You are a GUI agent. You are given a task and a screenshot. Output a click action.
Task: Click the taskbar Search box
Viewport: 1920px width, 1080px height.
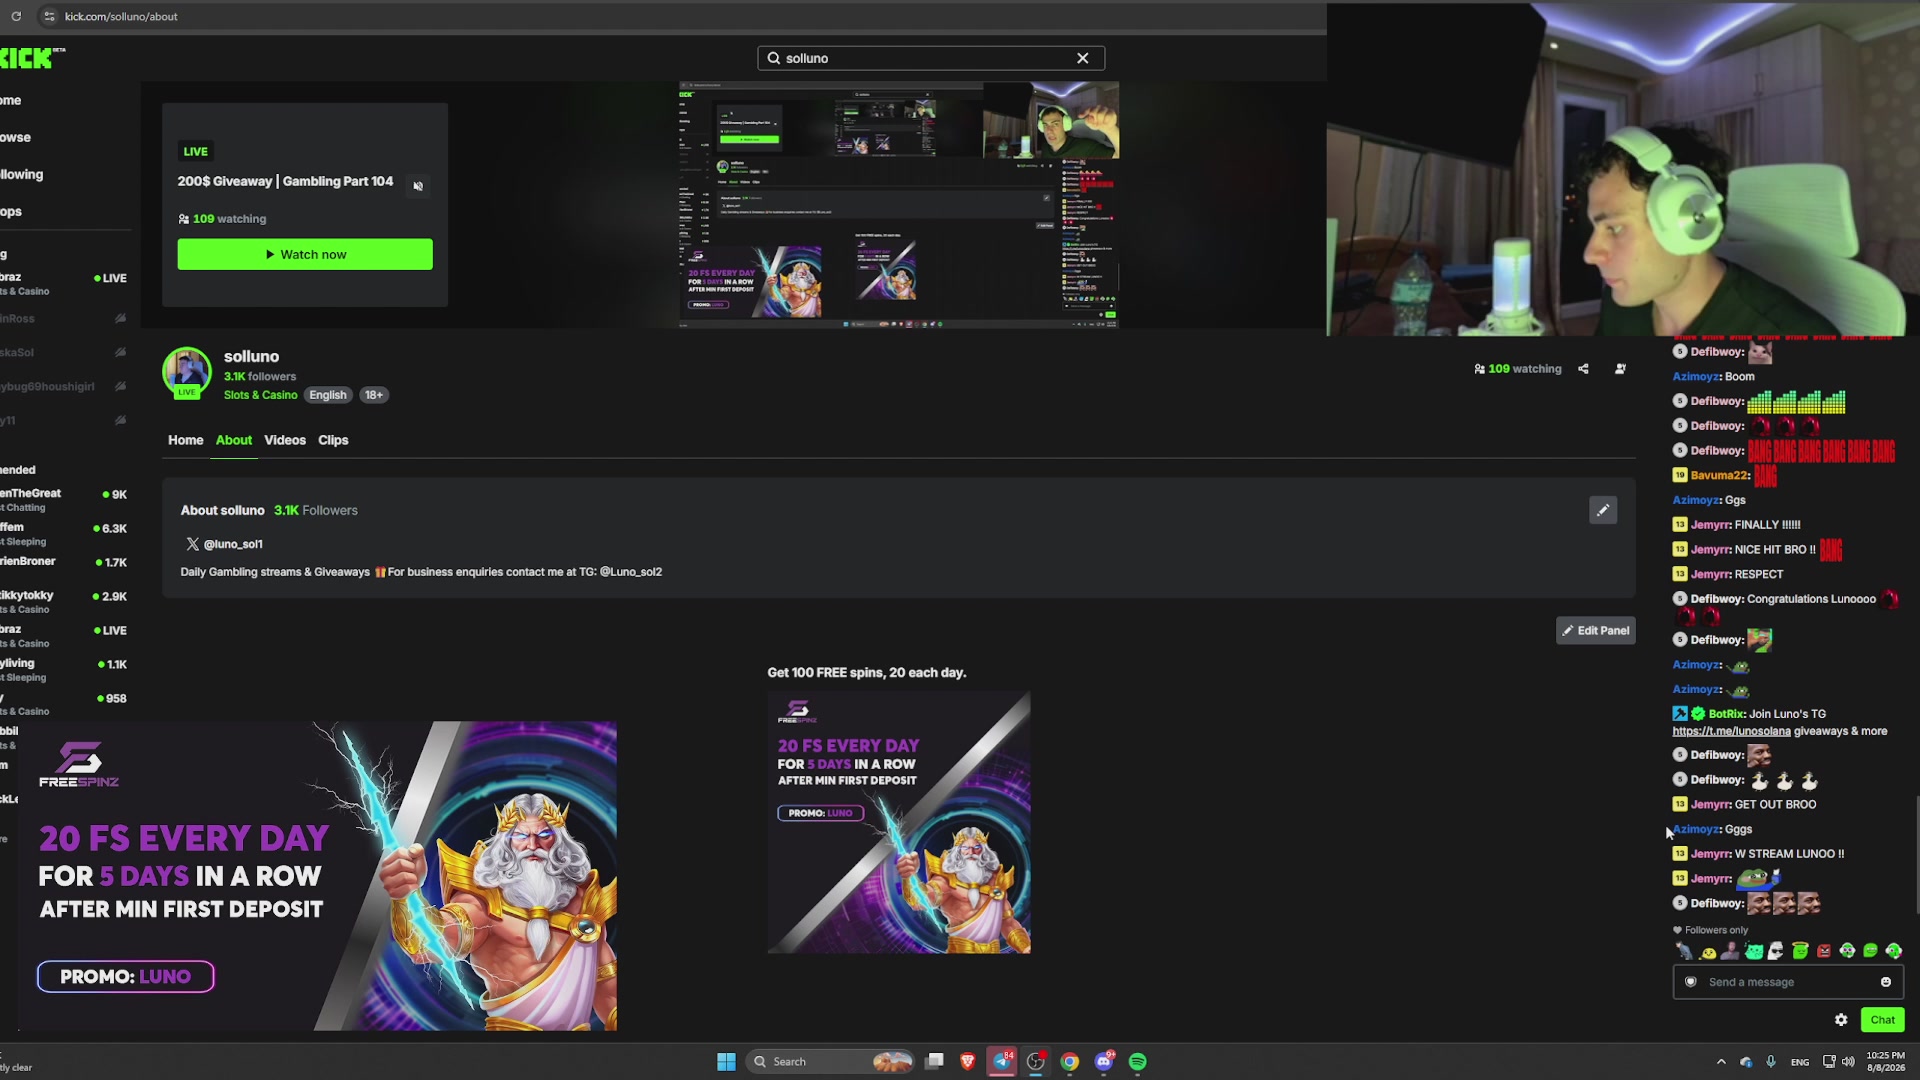[830, 1062]
